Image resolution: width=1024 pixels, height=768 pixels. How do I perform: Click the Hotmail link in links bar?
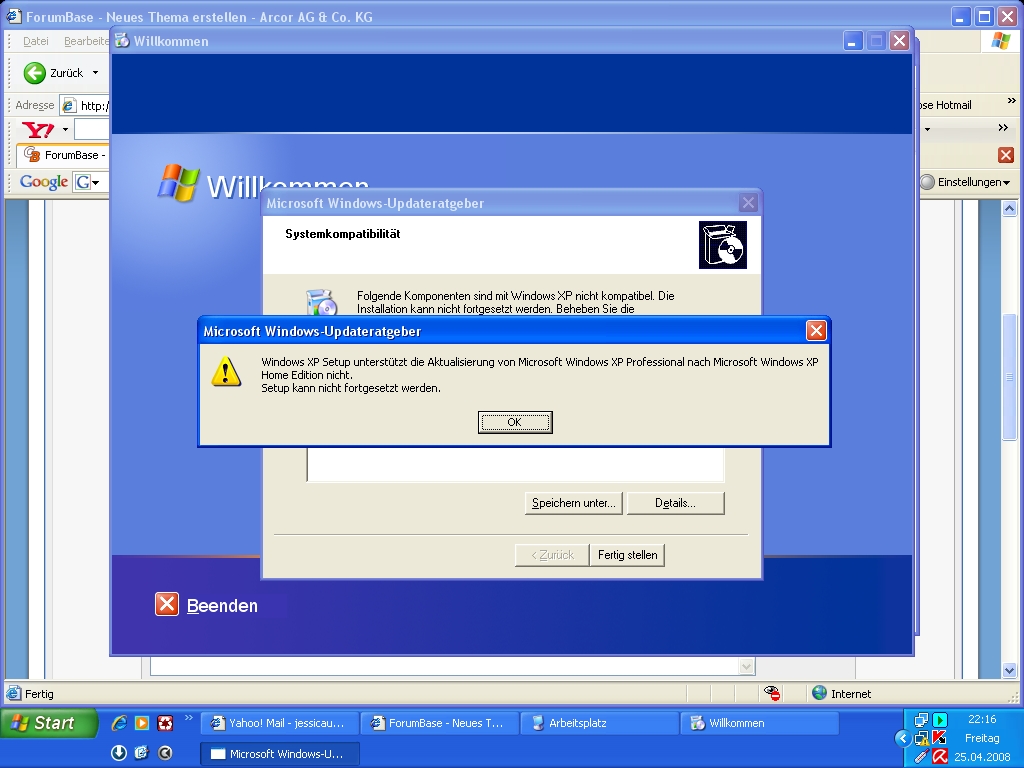[946, 105]
